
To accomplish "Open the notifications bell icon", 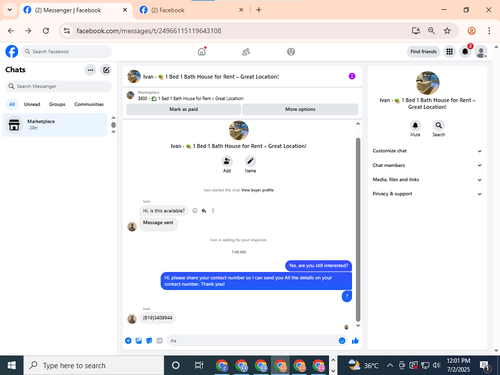I will pyautogui.click(x=465, y=52).
